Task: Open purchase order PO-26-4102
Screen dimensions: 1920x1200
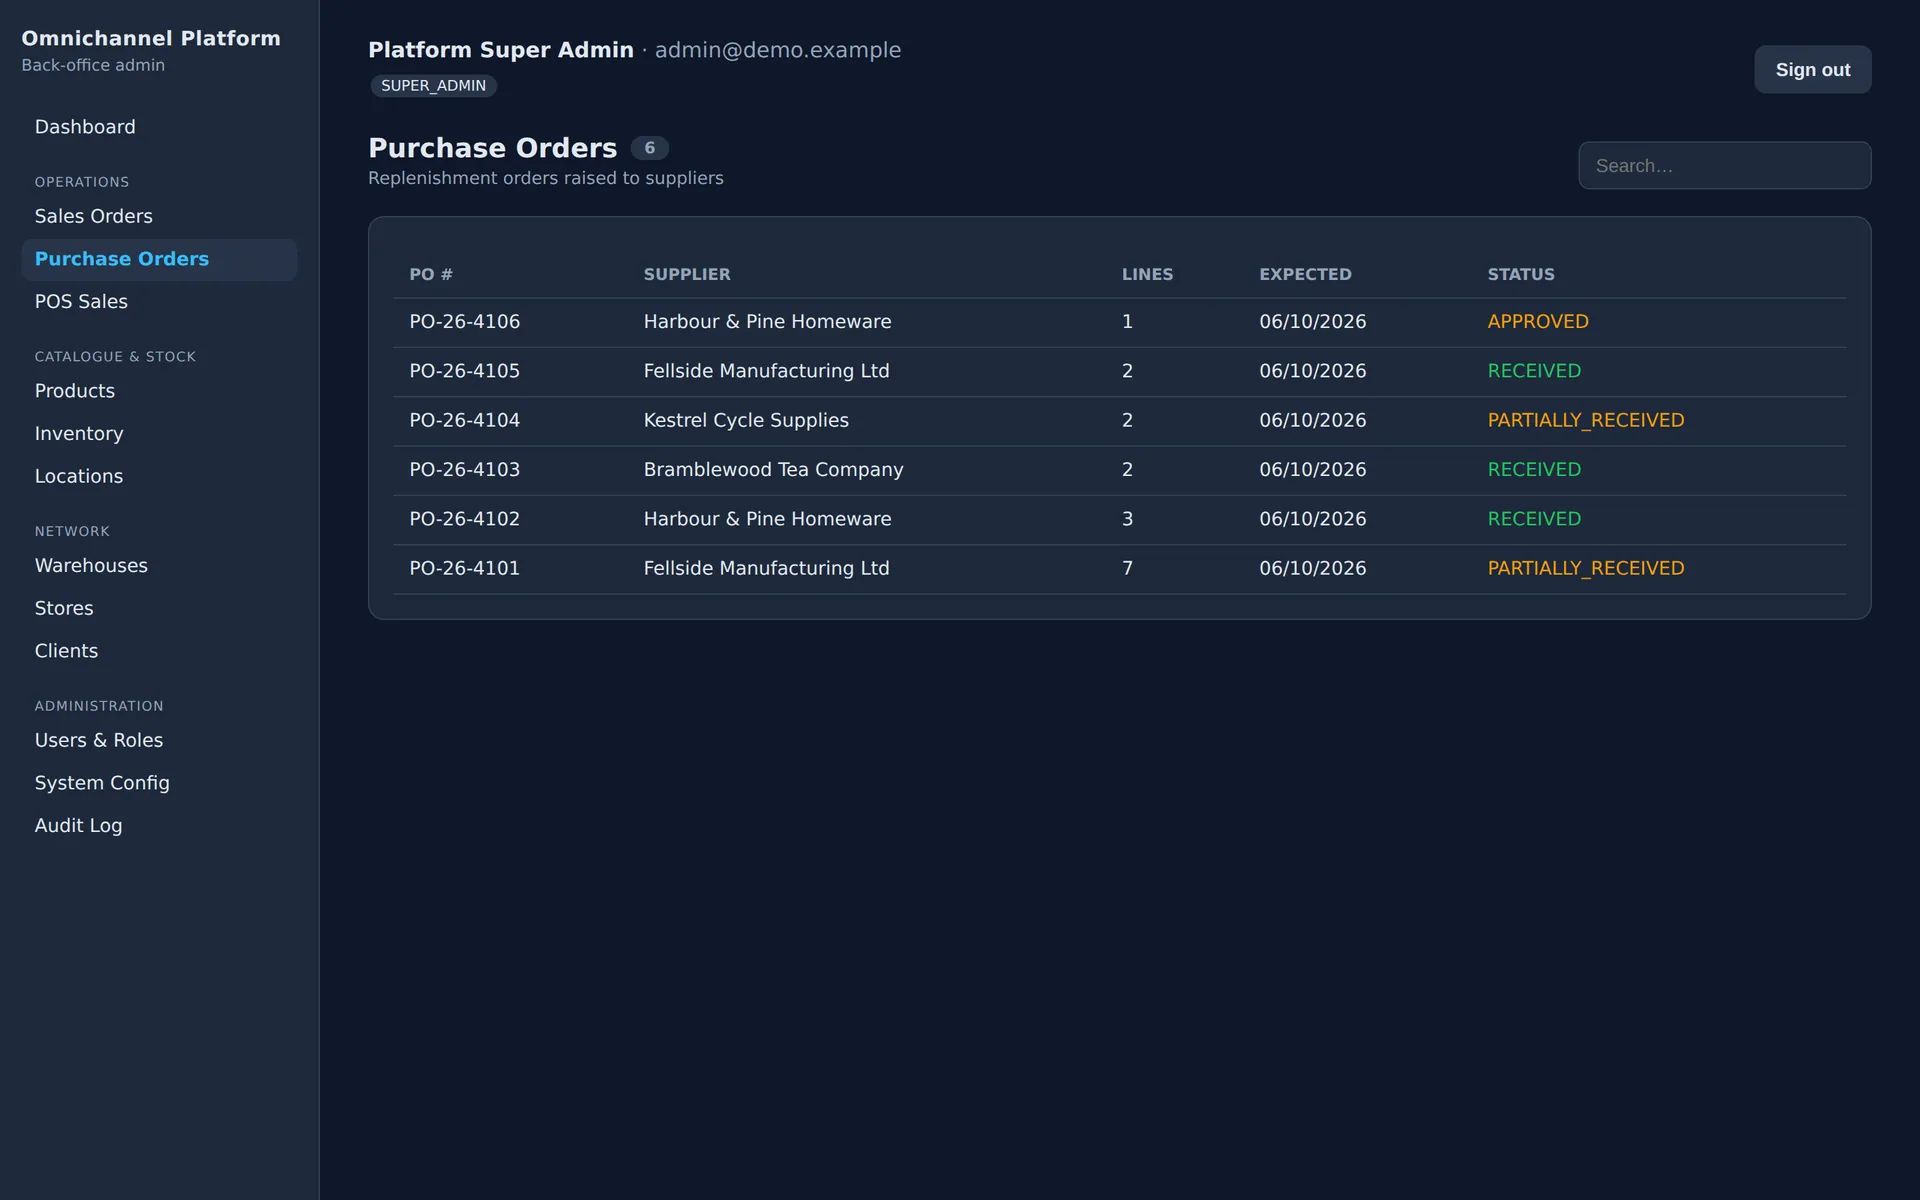Action: tap(1119, 519)
